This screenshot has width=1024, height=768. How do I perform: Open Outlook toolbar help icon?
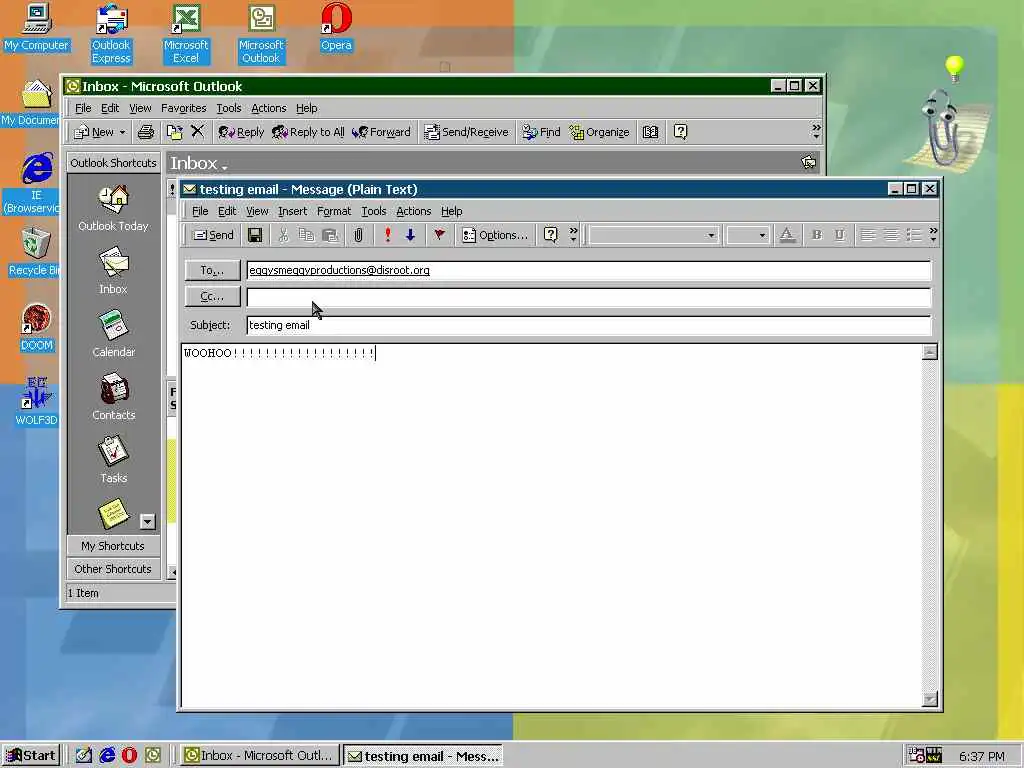pos(680,132)
